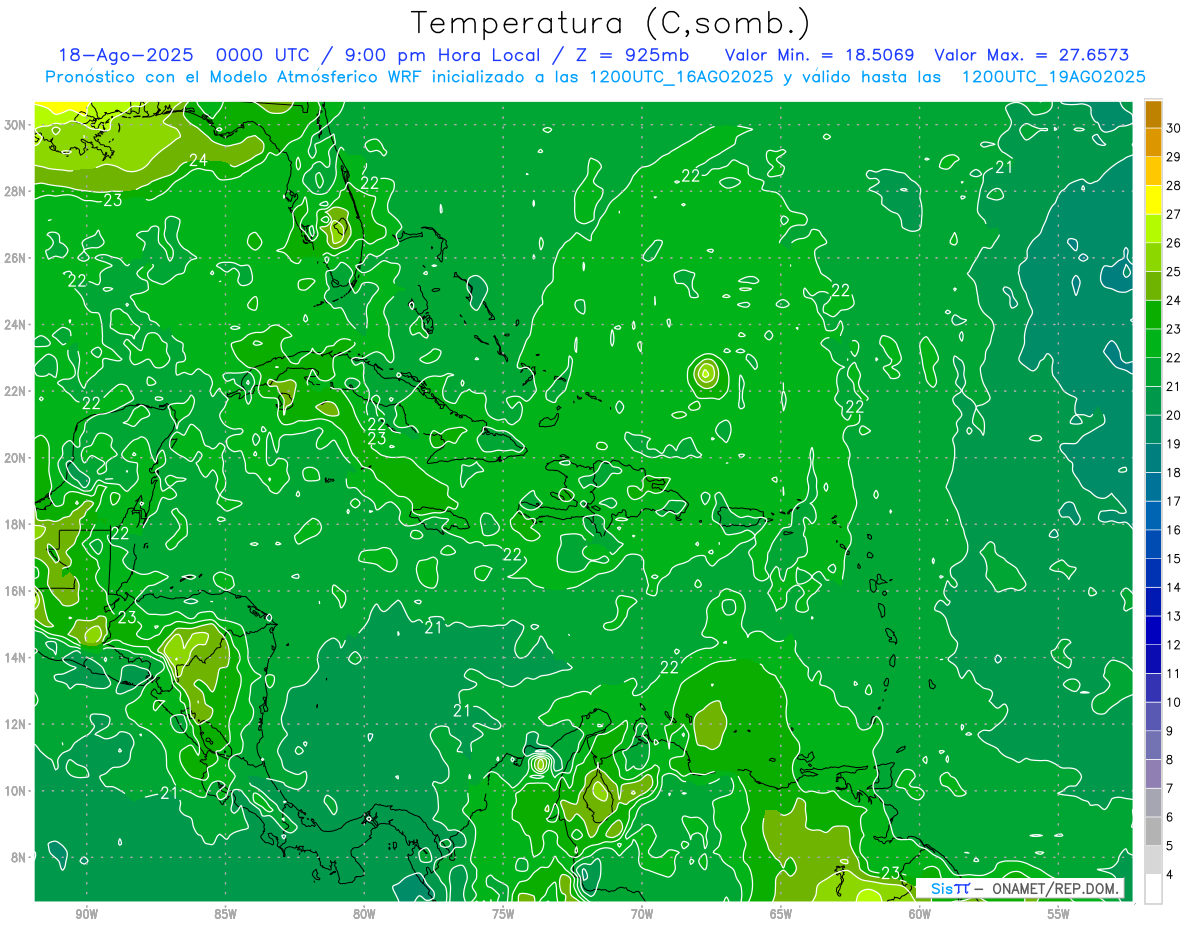This screenshot has width=1200, height=927.
Task: Click colorbar scale label '20'
Action: 1173,415
